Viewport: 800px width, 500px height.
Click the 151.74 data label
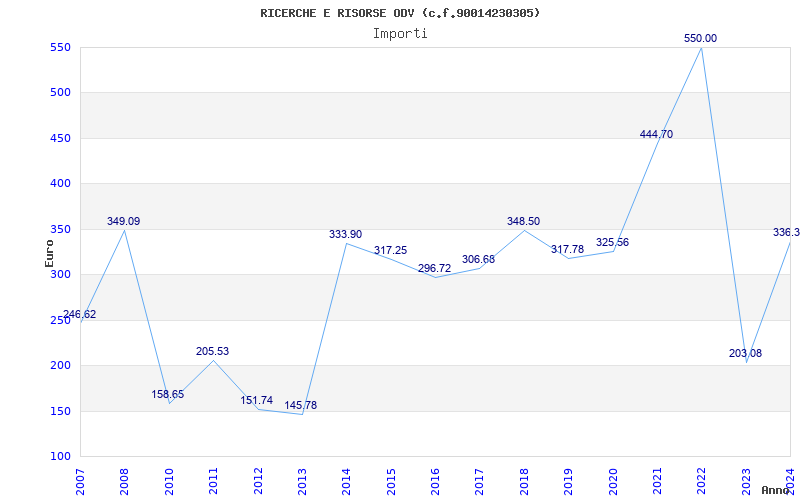tap(257, 401)
